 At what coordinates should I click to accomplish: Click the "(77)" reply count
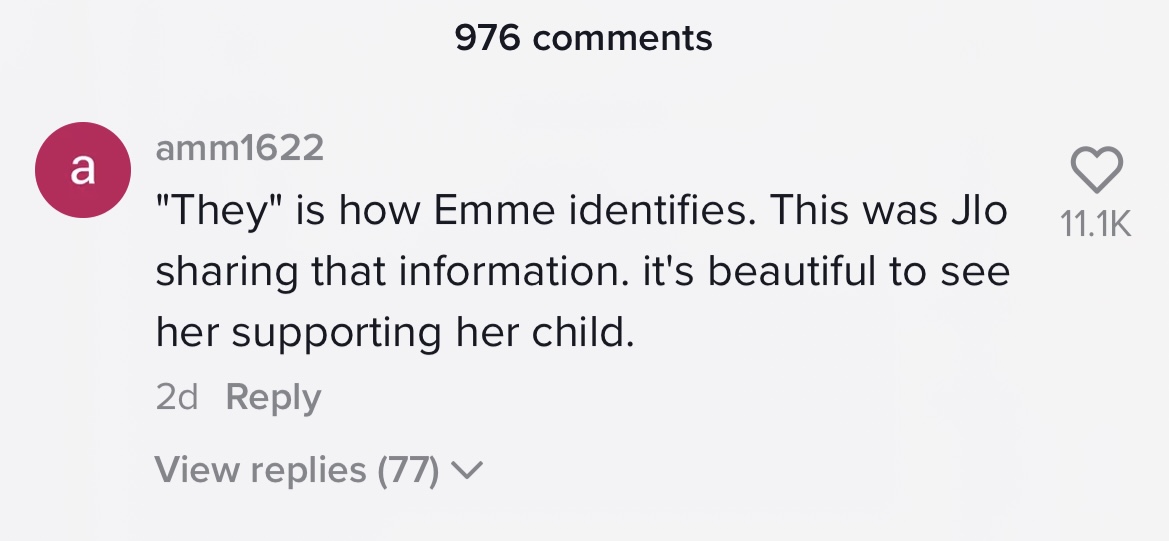point(408,469)
